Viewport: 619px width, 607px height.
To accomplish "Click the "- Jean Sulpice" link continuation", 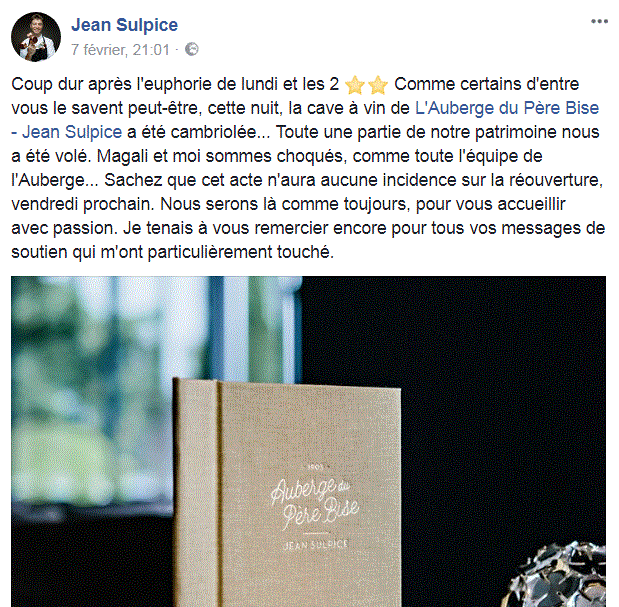I will click(x=67, y=132).
